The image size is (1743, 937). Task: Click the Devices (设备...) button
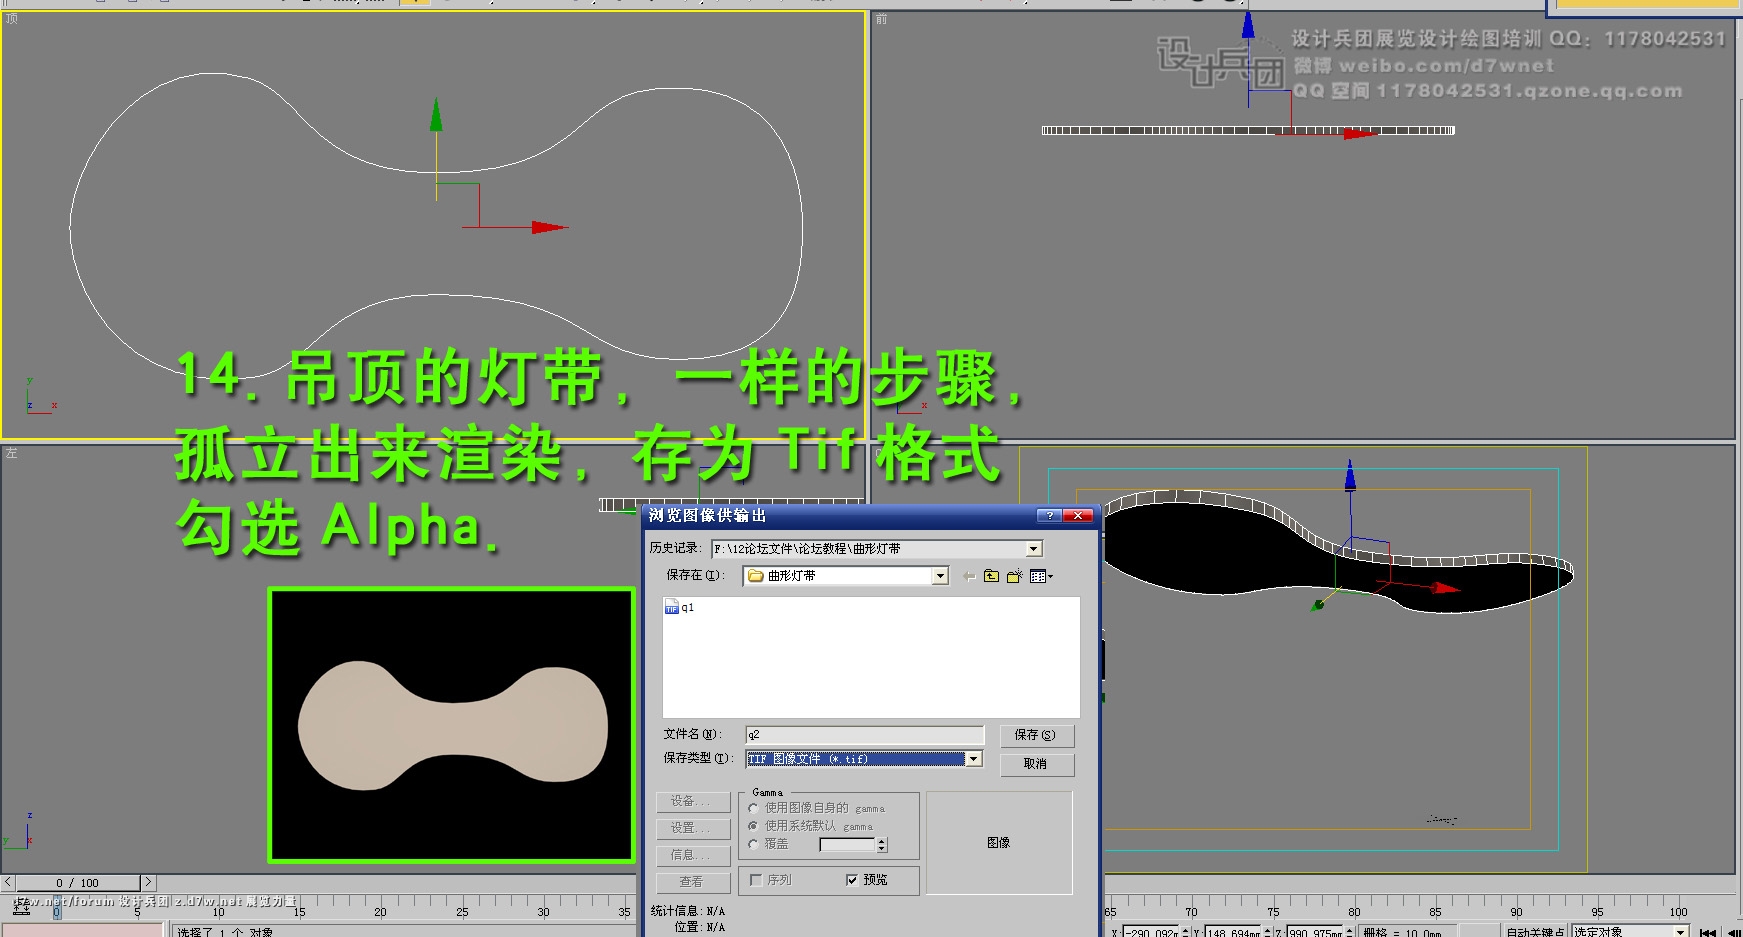tap(692, 801)
